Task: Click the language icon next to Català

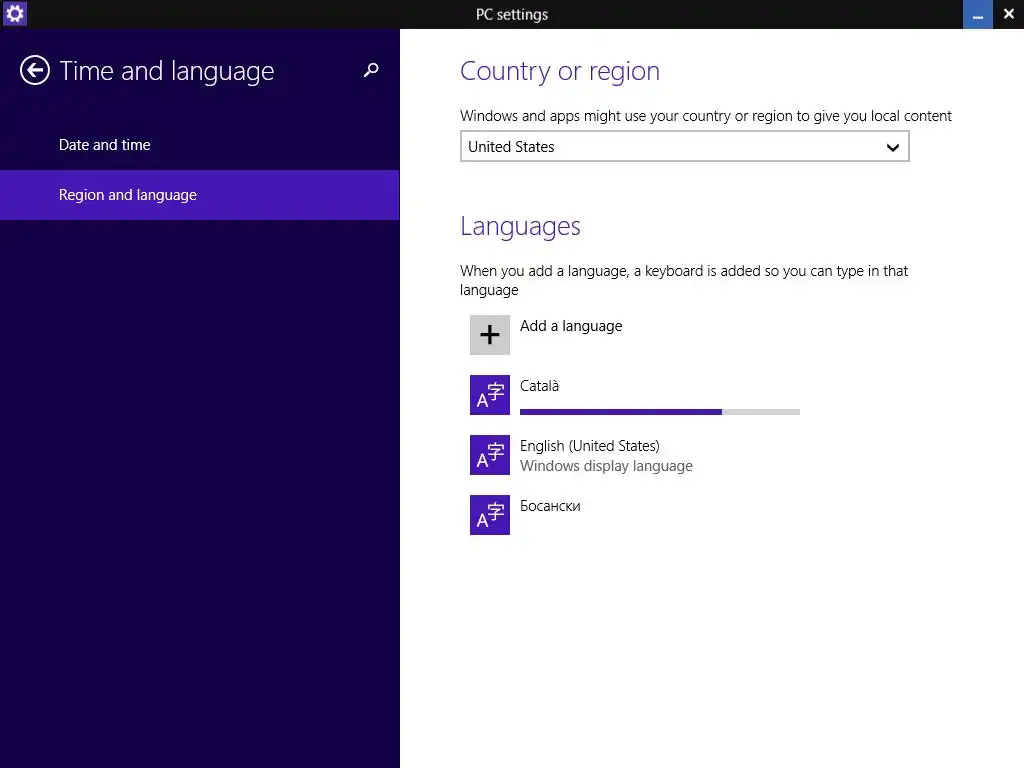Action: 490,395
